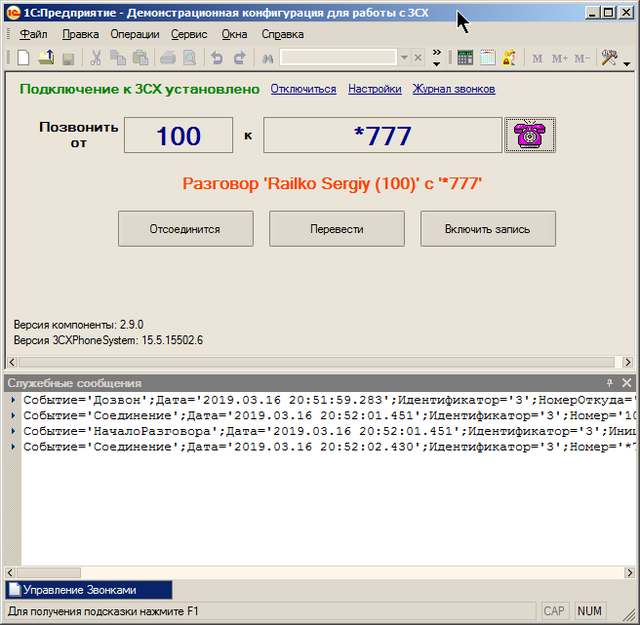Image resolution: width=640 pixels, height=625 pixels.
Task: Open the calendar toolbar icon
Action: (x=487, y=58)
